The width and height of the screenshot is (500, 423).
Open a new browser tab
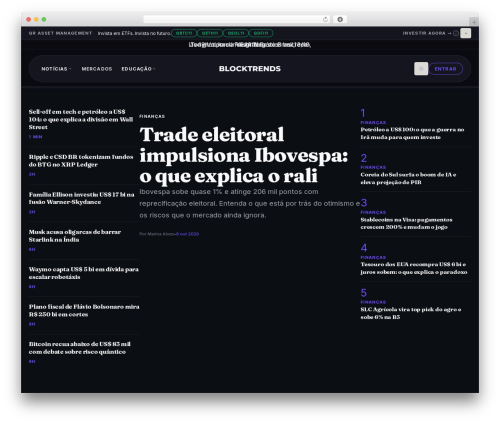tap(474, 22)
